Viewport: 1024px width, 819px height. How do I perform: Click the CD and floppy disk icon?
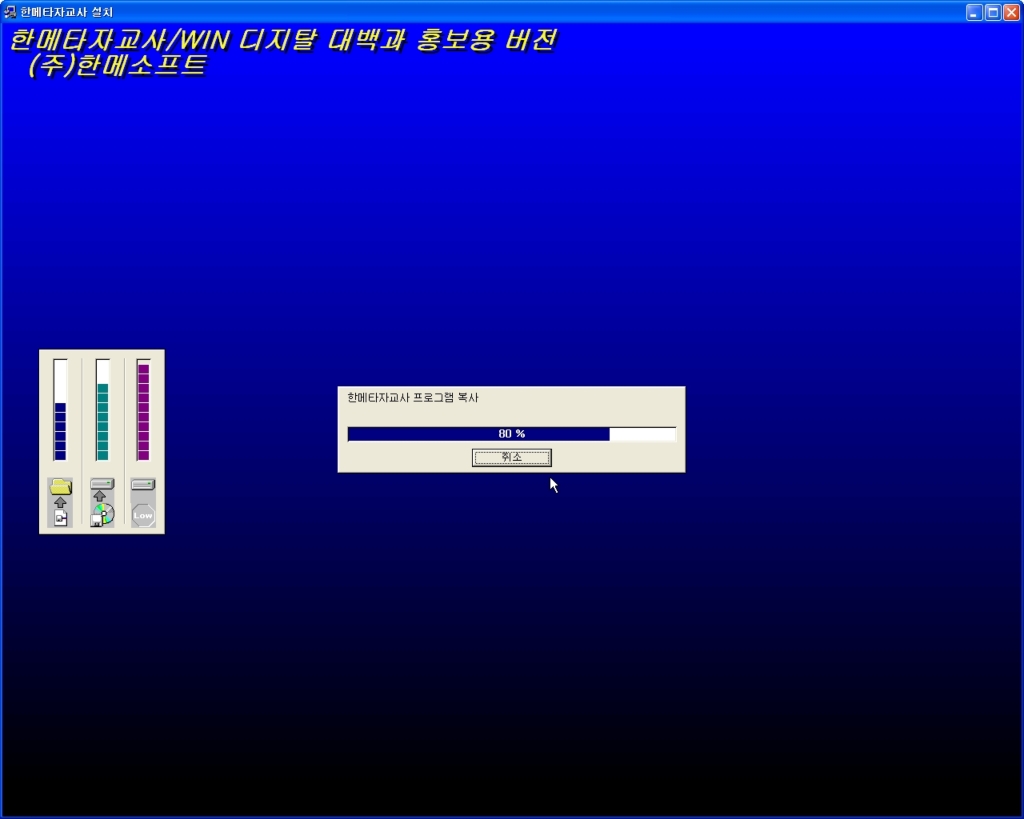[x=102, y=515]
